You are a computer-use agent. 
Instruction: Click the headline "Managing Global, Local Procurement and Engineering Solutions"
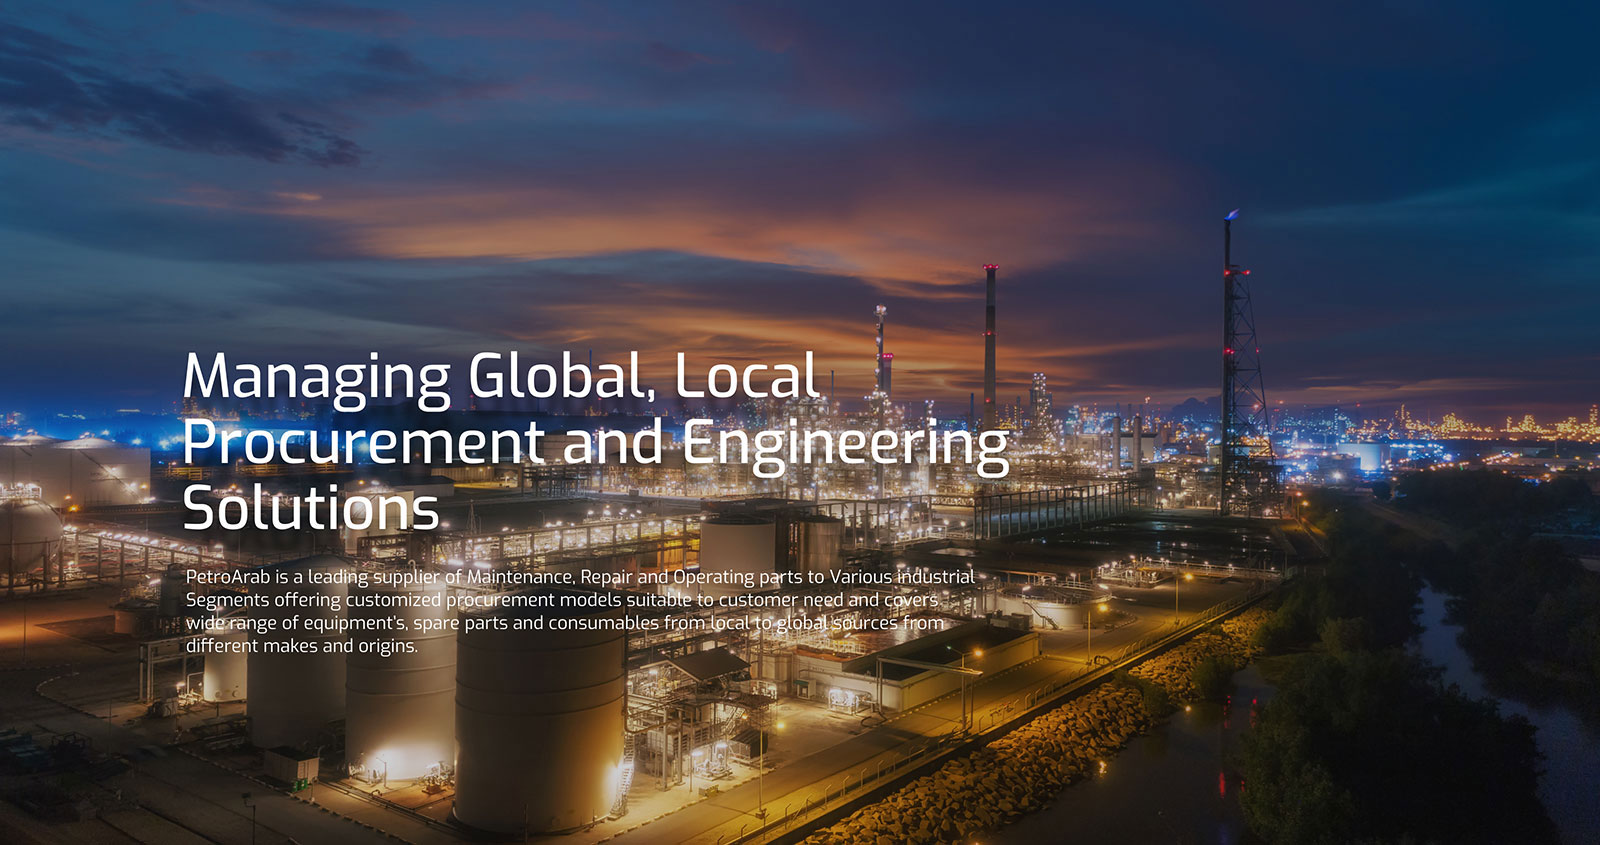pyautogui.click(x=596, y=441)
